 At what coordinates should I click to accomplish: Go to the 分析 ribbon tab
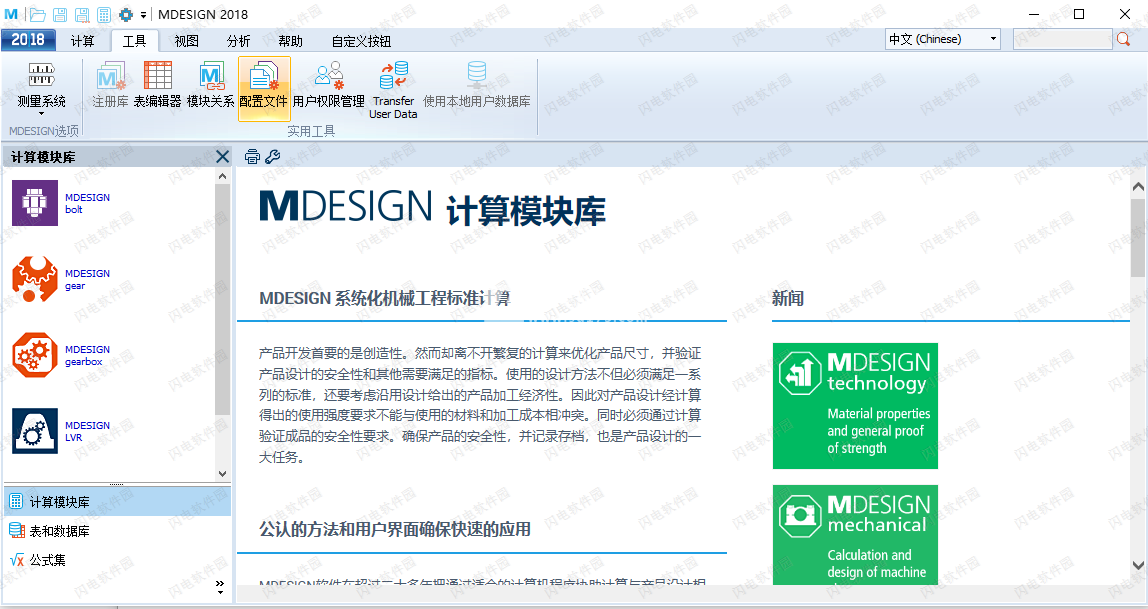click(239, 41)
